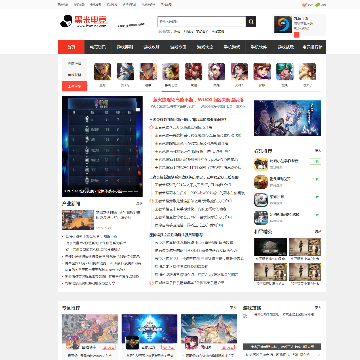360x360 pixels.
Task: Open the colorful swirl app icon in the header ad
Action: point(283,25)
